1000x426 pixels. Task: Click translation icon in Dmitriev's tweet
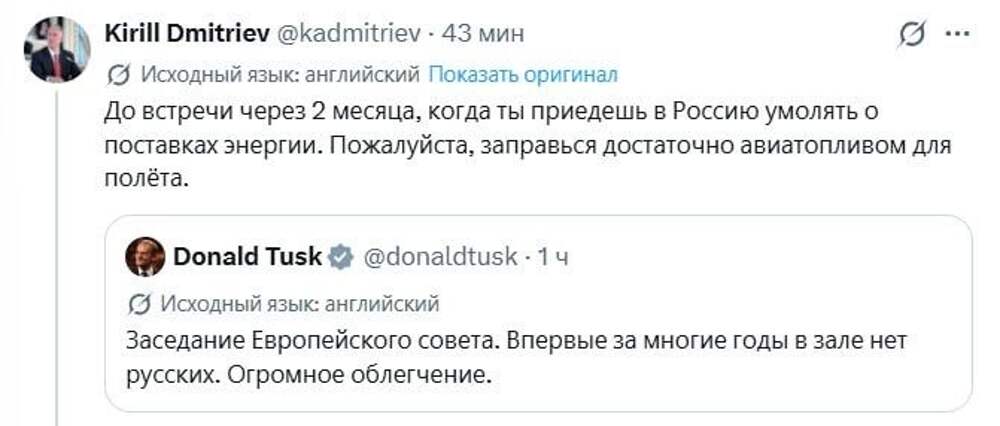pyautogui.click(x=117, y=75)
